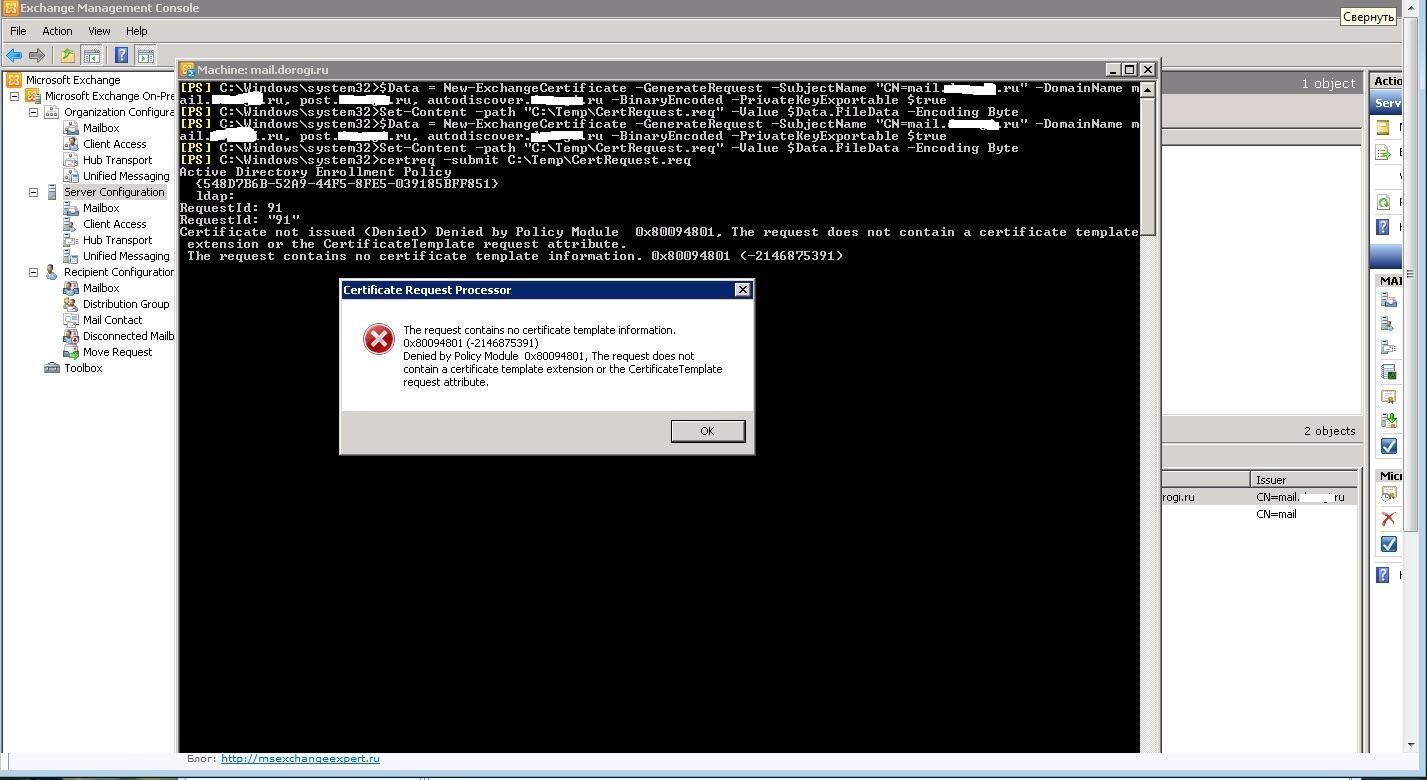The width and height of the screenshot is (1427, 780).
Task: Click the Back arrow toolbar icon
Action: click(x=14, y=56)
